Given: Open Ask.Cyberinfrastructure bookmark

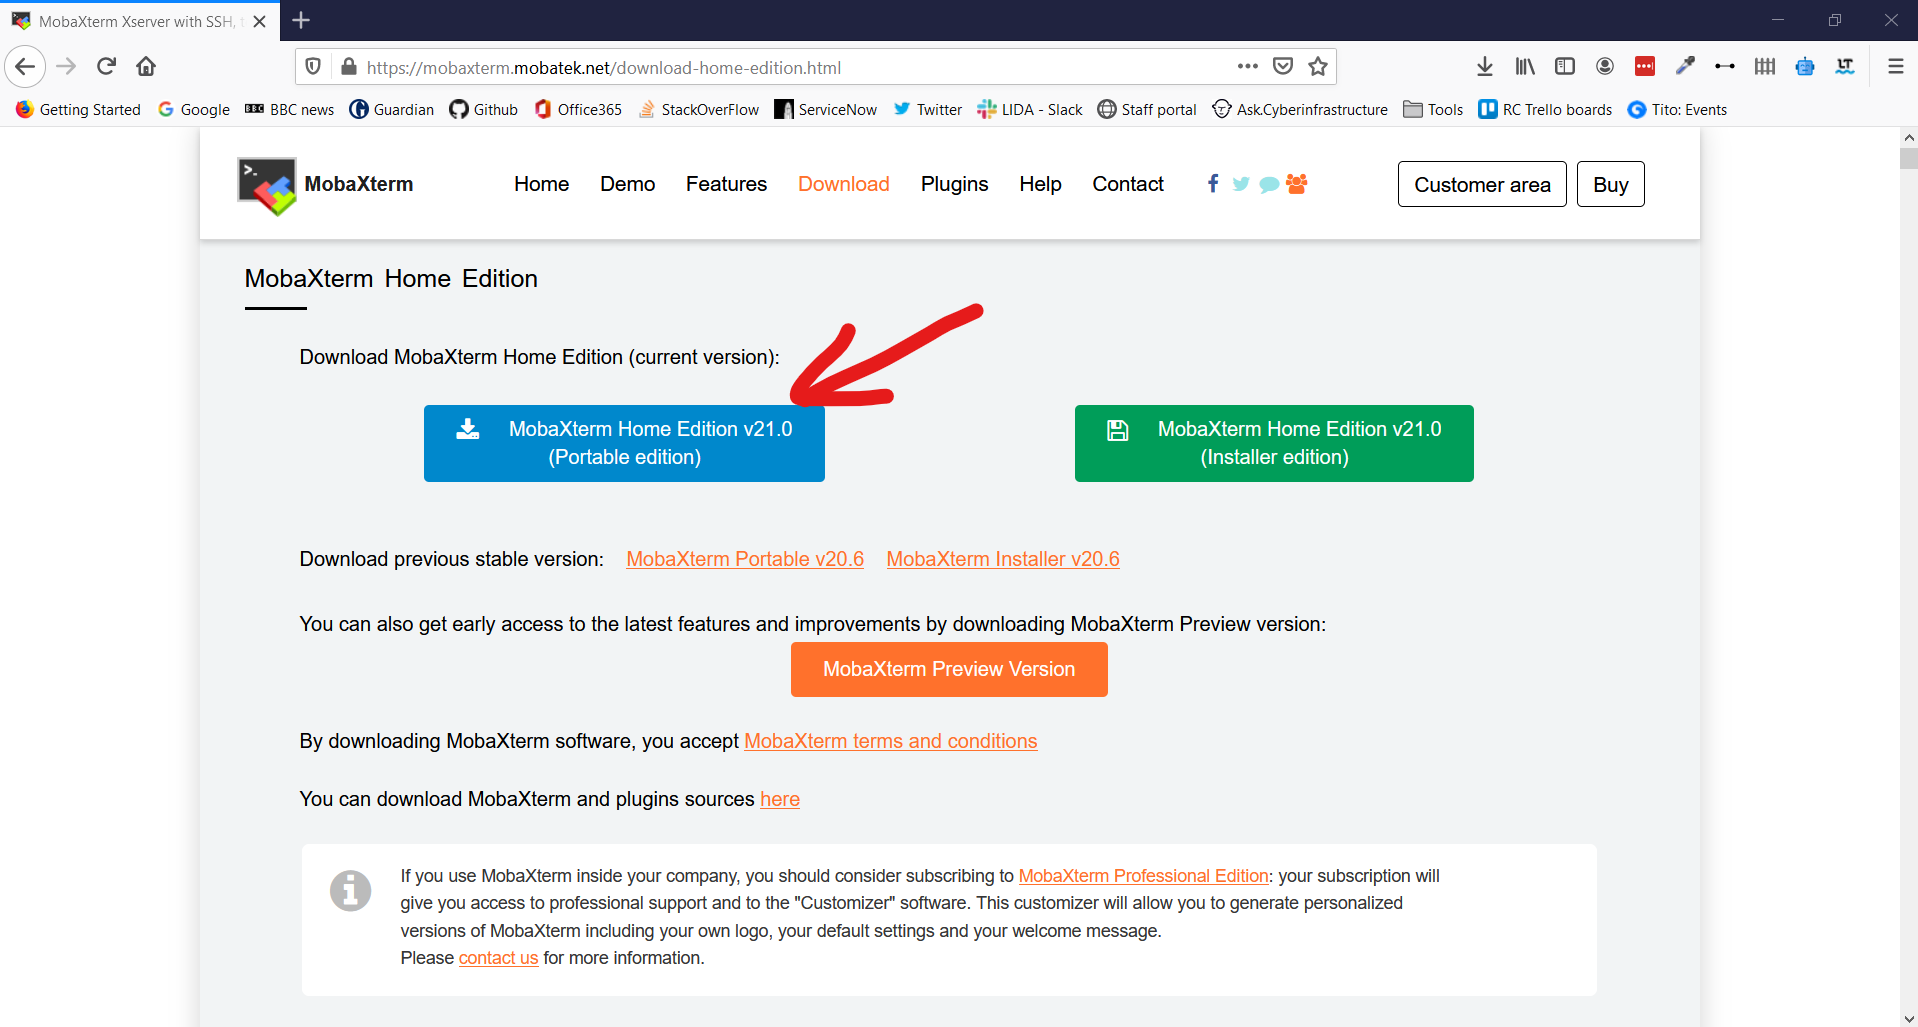Looking at the screenshot, I should [x=1299, y=110].
